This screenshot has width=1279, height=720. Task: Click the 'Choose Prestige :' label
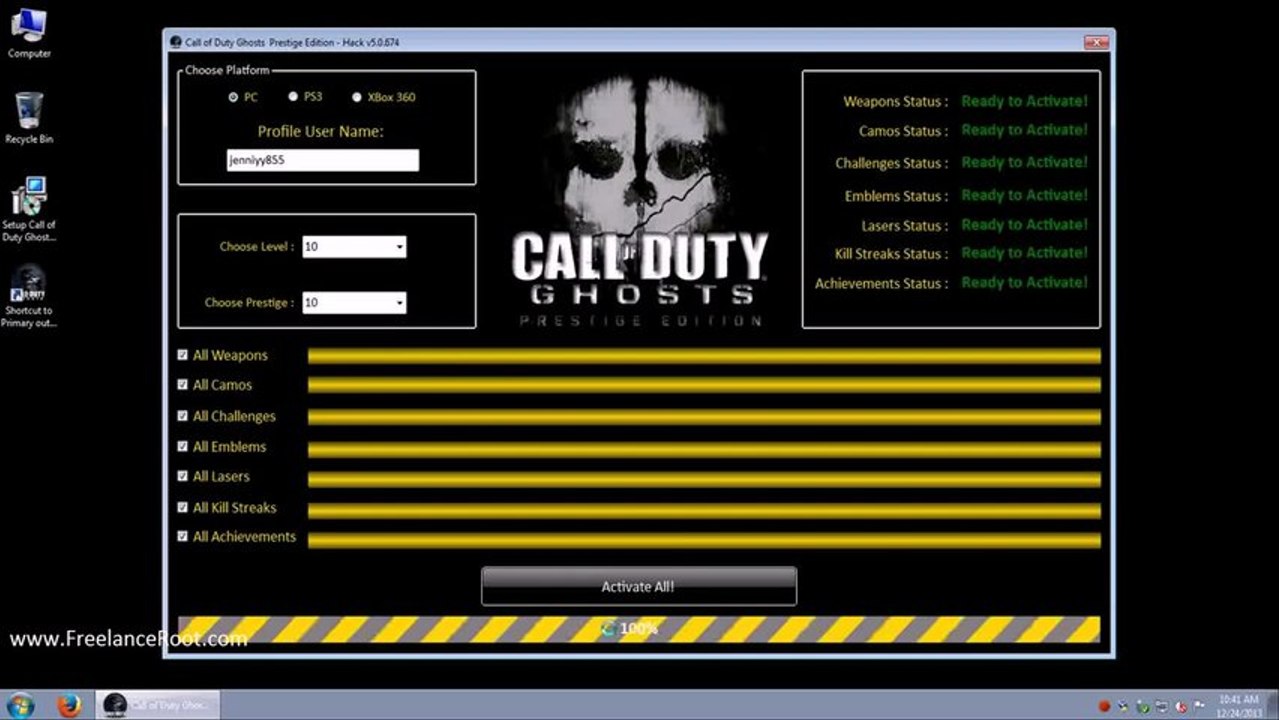click(x=250, y=302)
